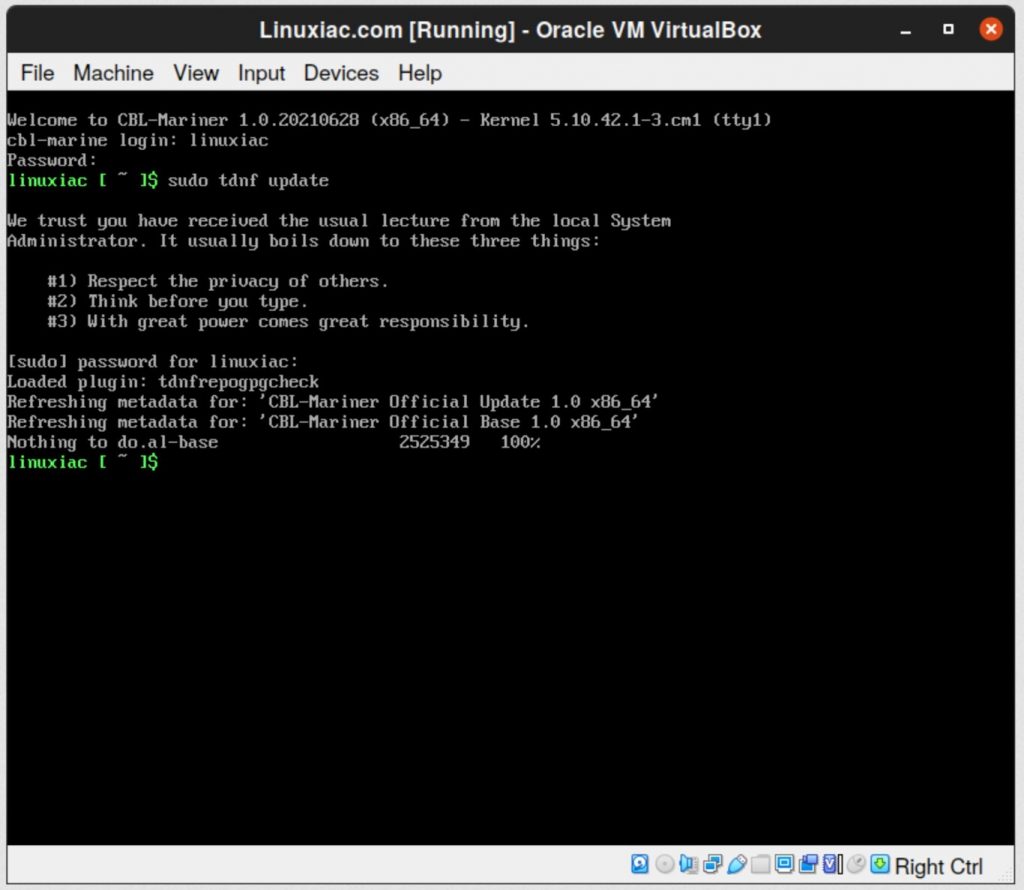Open the USB devices status icon

(735, 864)
